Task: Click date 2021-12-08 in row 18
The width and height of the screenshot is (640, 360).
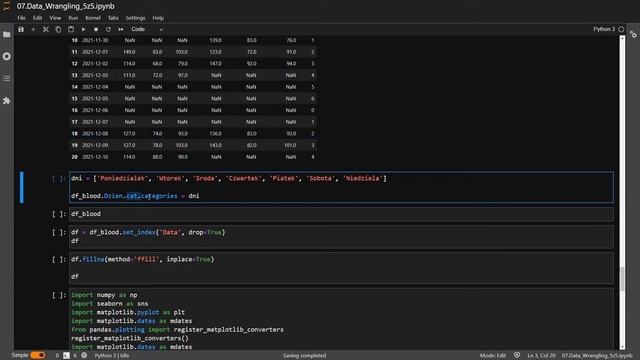Action: coord(95,133)
